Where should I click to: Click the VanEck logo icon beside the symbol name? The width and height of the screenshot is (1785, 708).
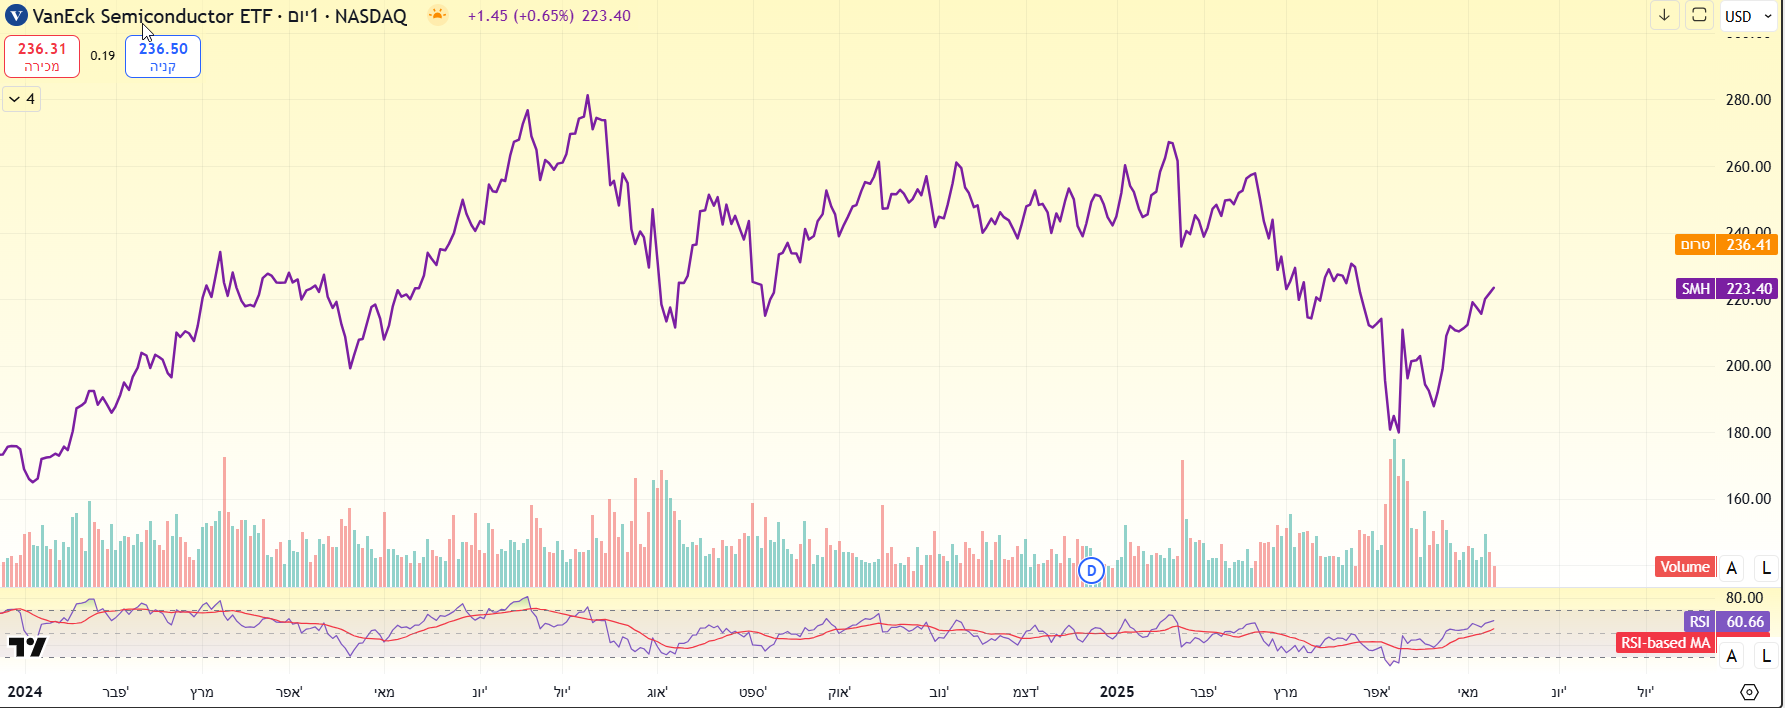[16, 16]
